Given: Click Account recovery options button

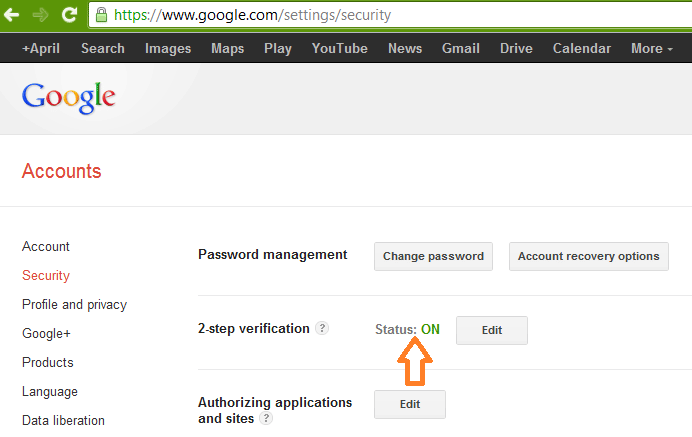Looking at the screenshot, I should 589,256.
